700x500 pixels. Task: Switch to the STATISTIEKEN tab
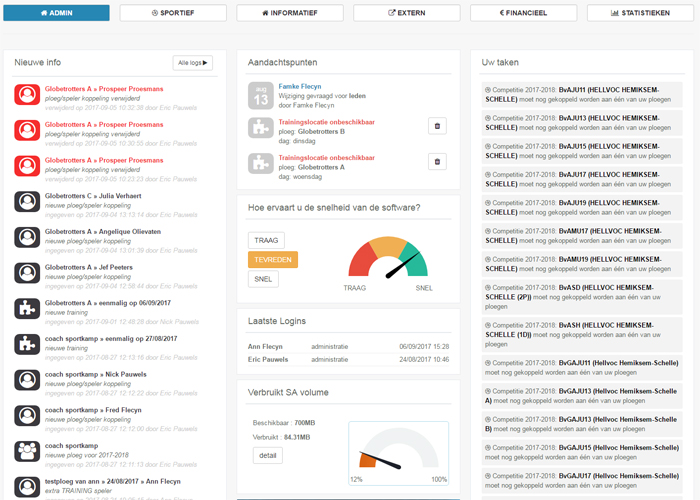click(640, 13)
